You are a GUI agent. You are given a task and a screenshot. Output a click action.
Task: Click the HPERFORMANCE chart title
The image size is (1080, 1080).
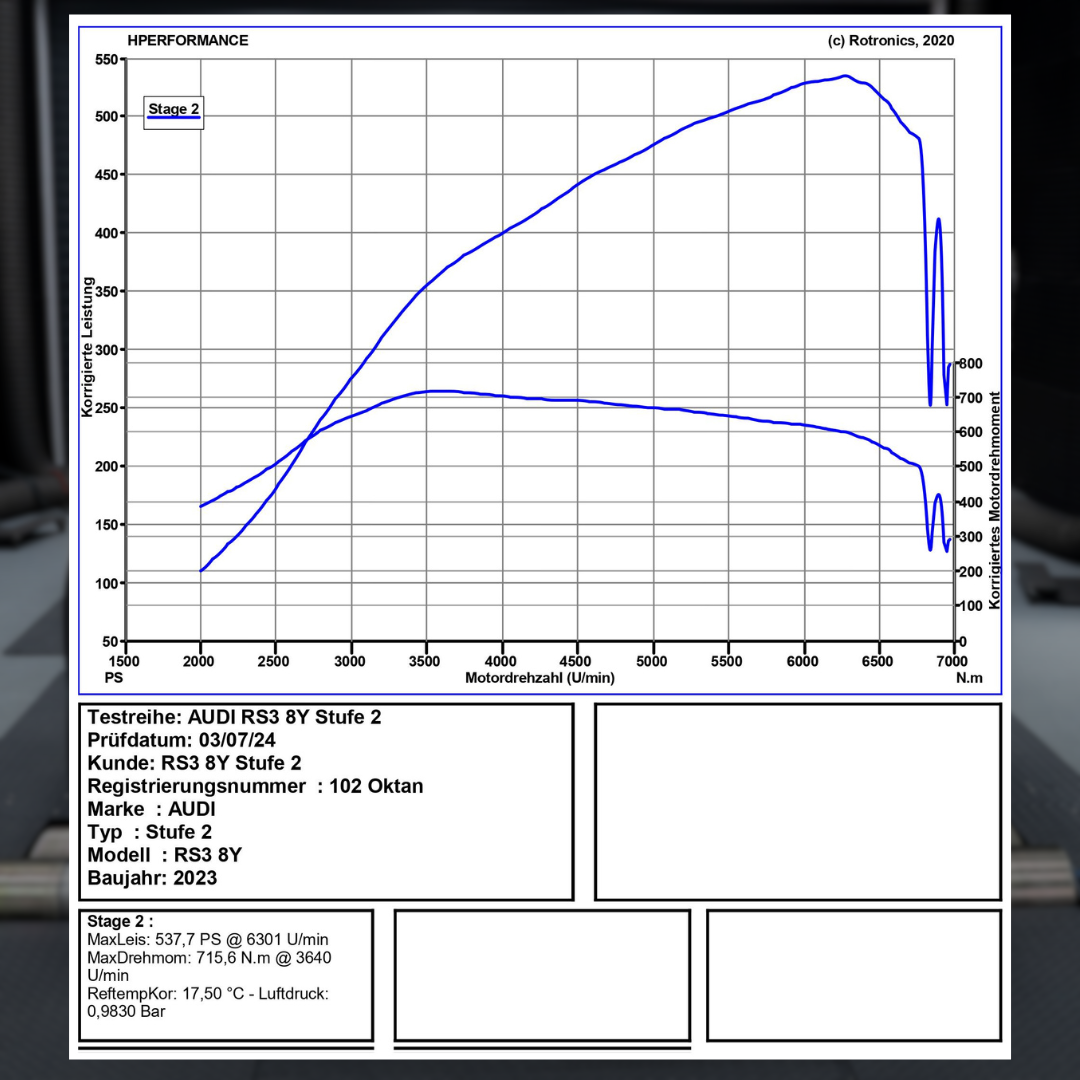[x=188, y=41]
